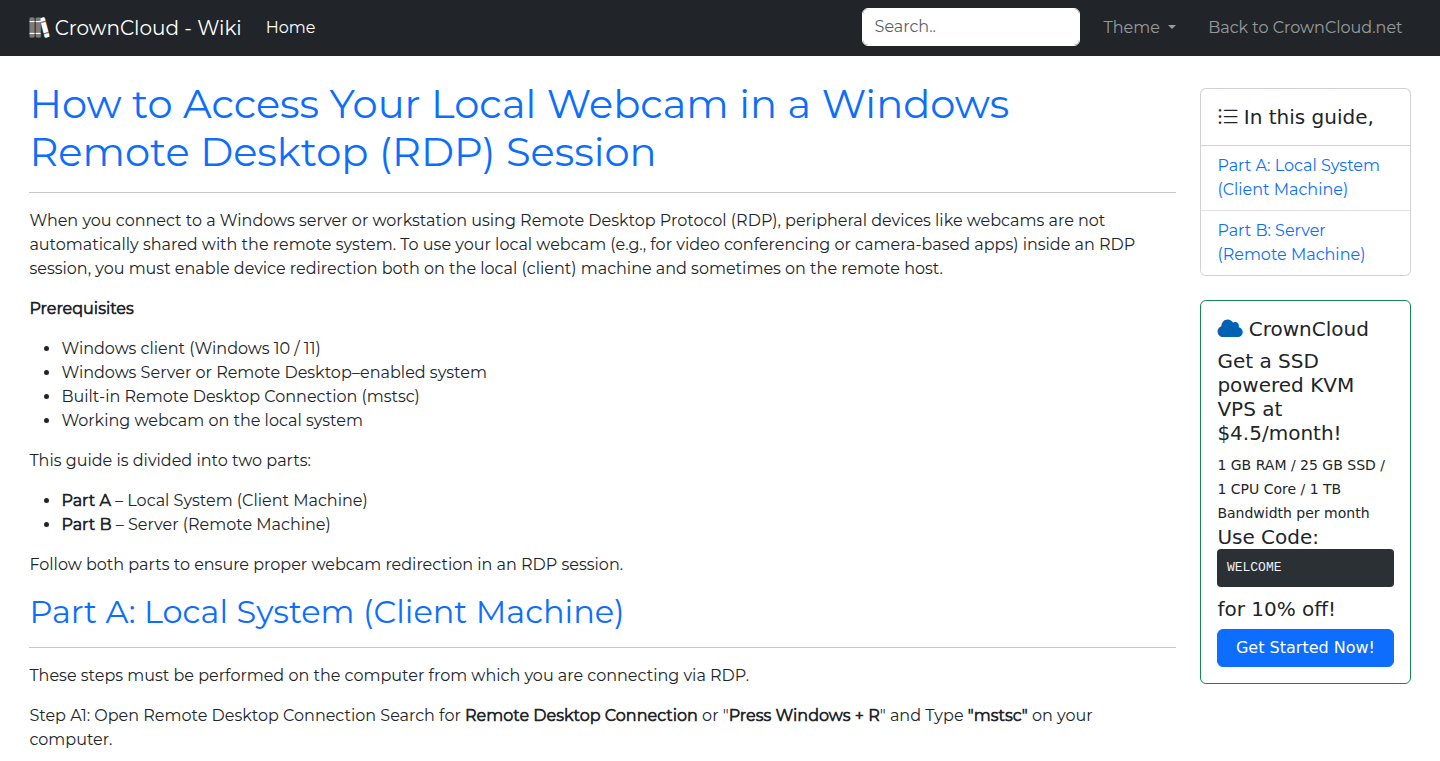Click 'Working webcam on the local system' bullet
The height and width of the screenshot is (761, 1440).
coord(212,420)
